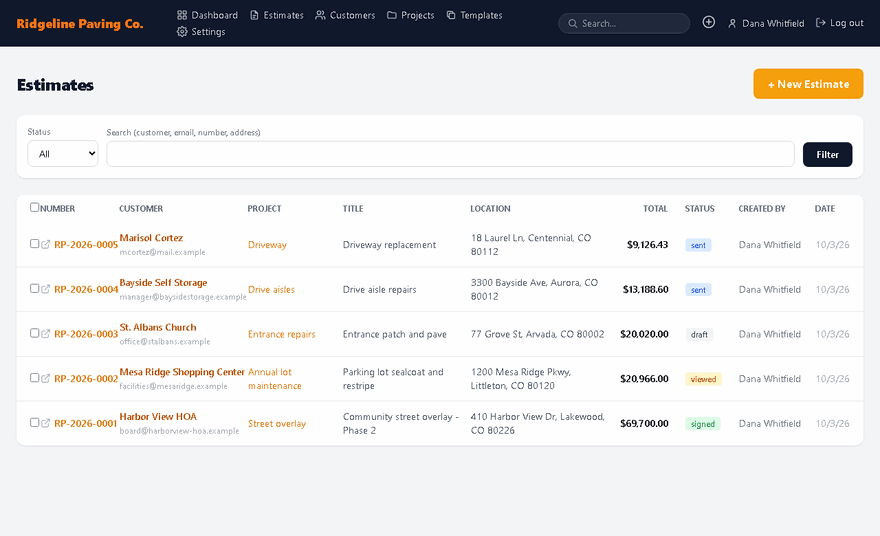Open estimate number RP-2026-0002
Image resolution: width=880 pixels, height=536 pixels.
(x=86, y=379)
